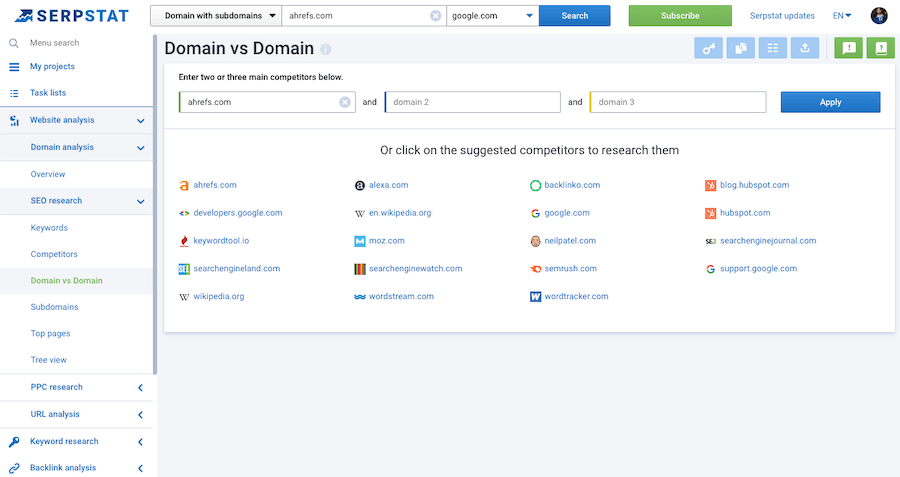
Task: Click the wordtracker.com favicon
Action: [x=535, y=297]
